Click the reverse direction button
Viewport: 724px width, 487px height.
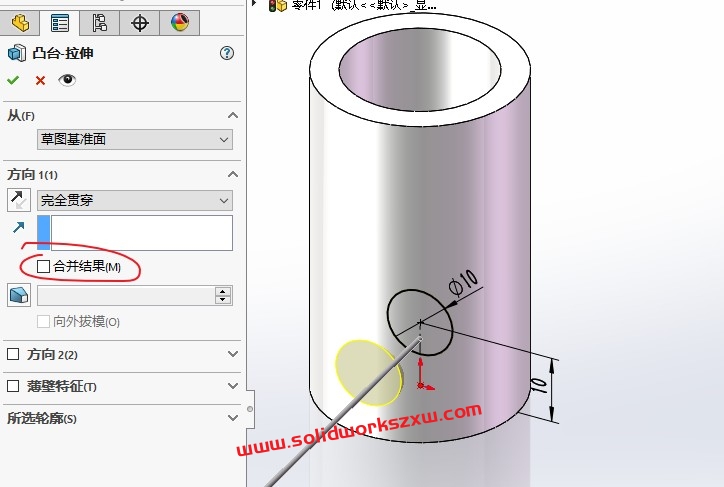click(x=19, y=200)
